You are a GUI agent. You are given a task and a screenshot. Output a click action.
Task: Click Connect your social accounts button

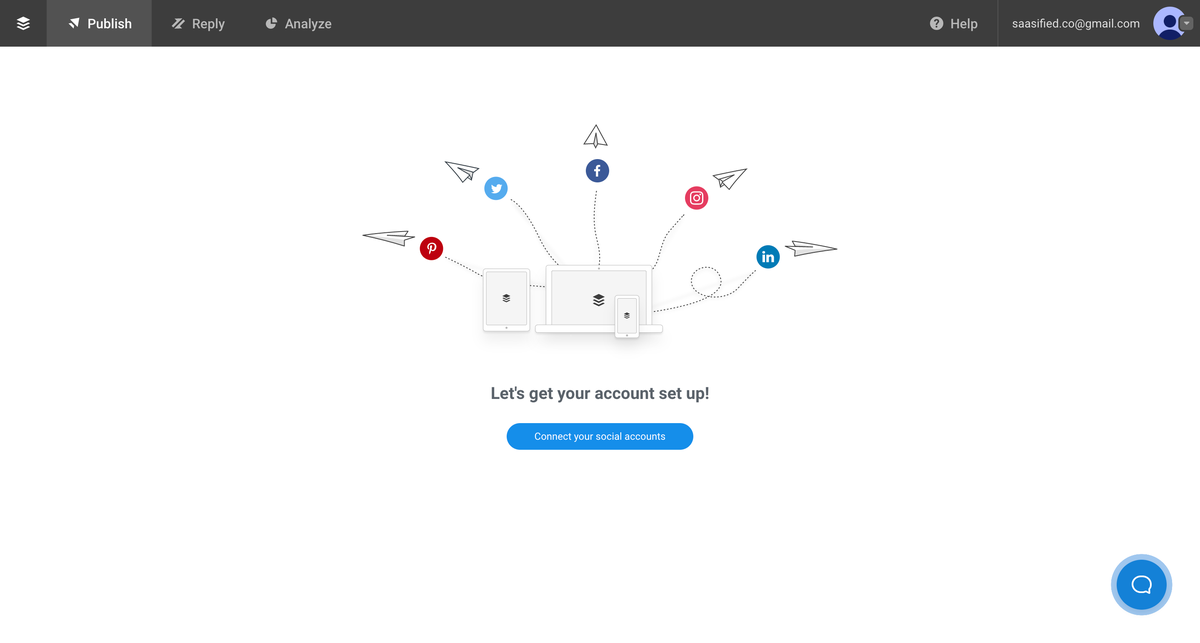[600, 436]
